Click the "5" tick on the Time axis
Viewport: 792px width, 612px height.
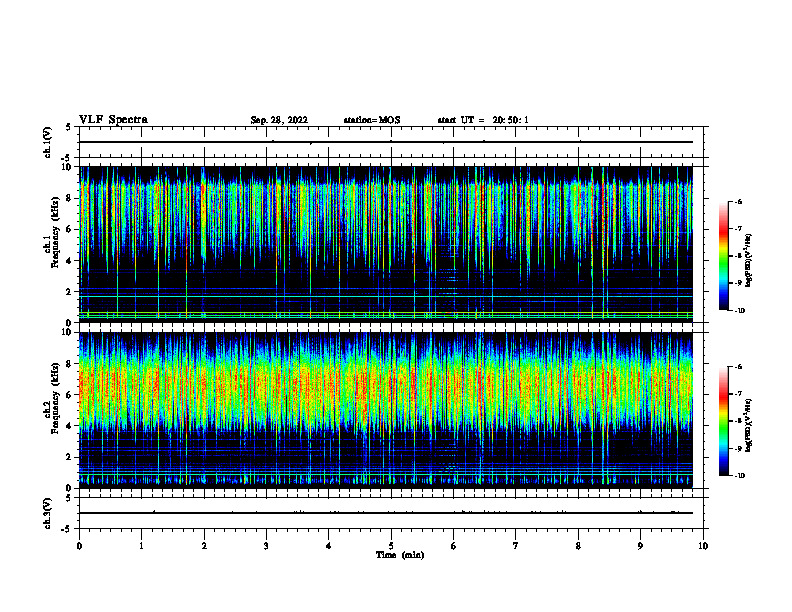tap(391, 546)
